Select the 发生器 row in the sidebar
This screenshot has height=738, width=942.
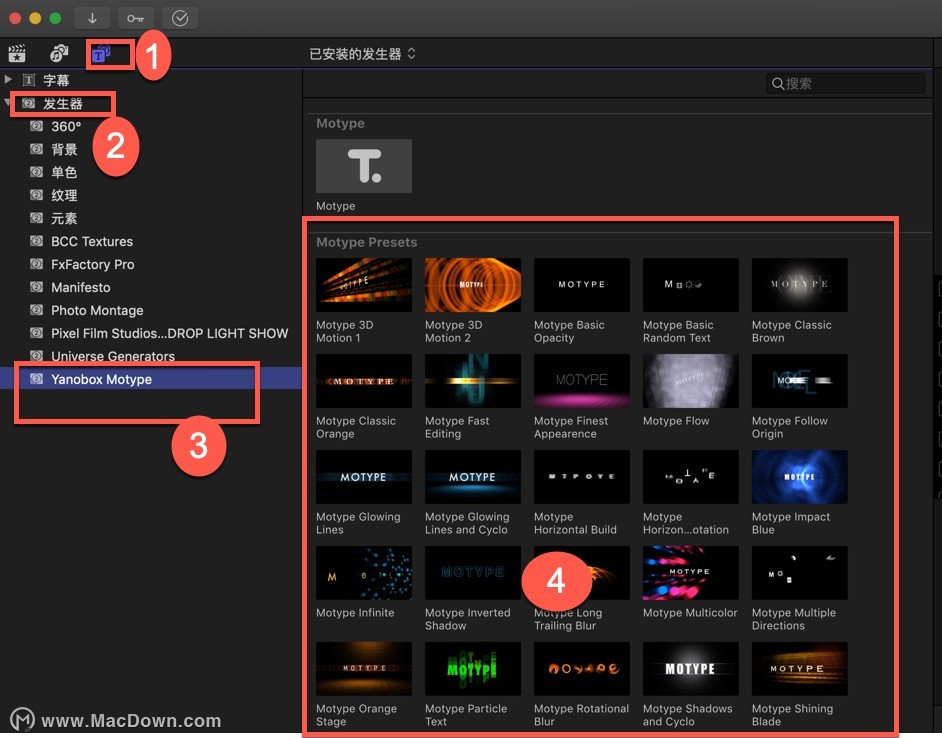(x=151, y=103)
